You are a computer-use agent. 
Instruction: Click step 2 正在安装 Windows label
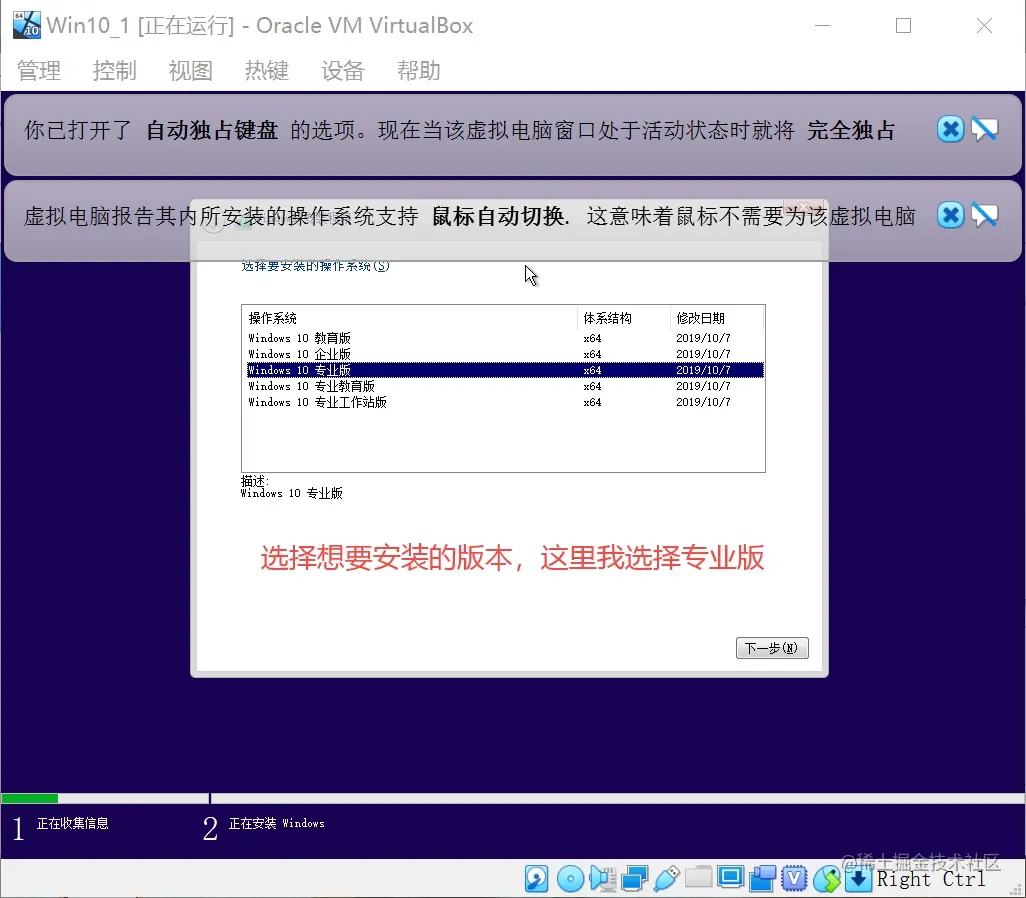277,823
